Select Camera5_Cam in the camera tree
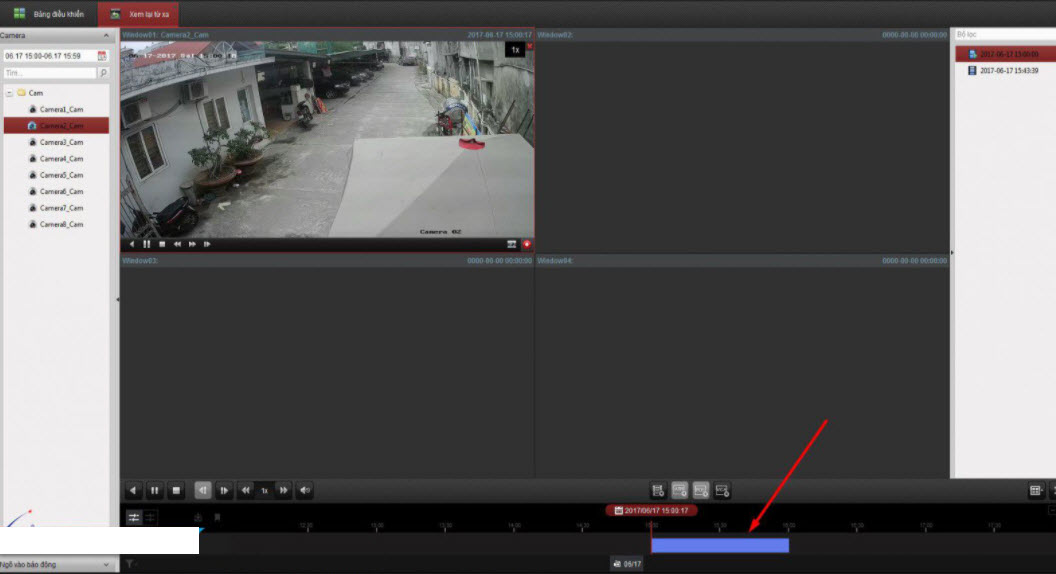1056x574 pixels. (61, 175)
